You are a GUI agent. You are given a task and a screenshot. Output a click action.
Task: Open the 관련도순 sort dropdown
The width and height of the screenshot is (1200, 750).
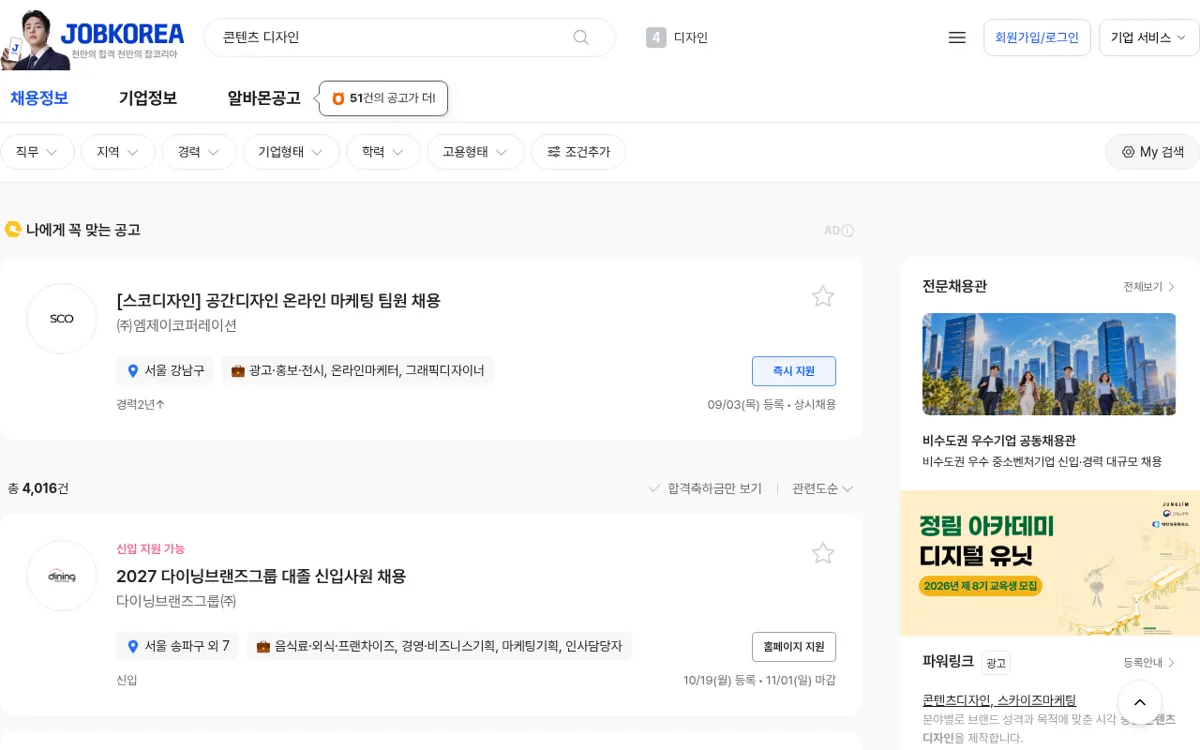(822, 488)
